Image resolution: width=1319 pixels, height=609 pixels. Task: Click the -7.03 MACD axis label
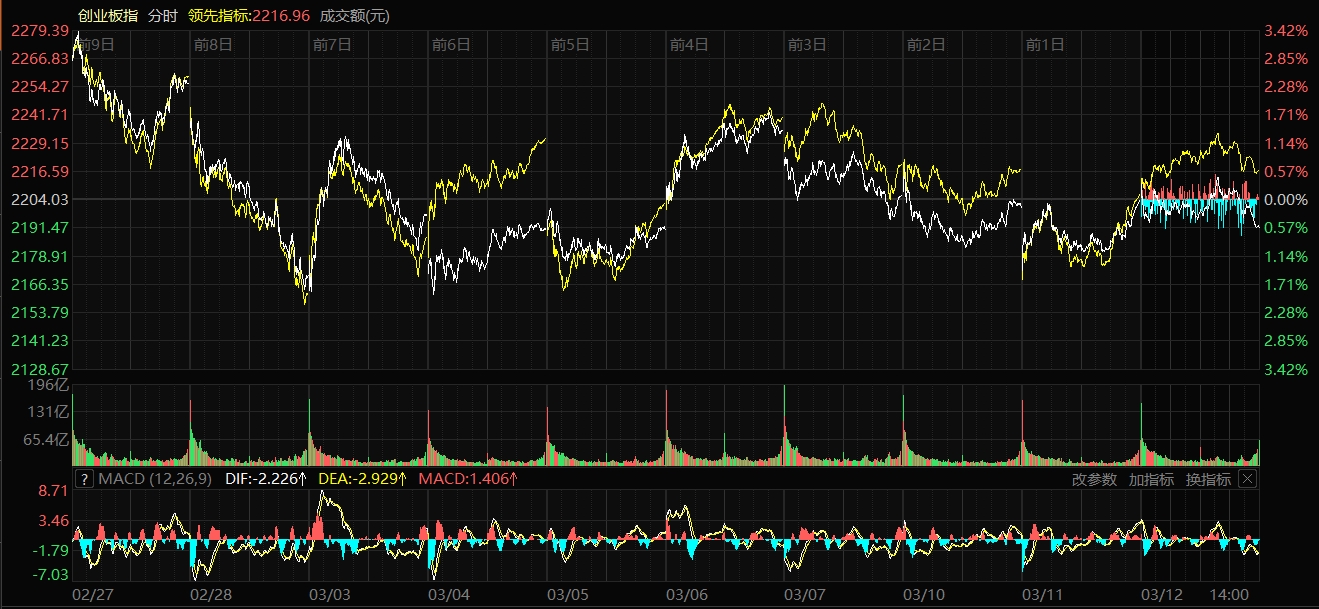pos(51,575)
